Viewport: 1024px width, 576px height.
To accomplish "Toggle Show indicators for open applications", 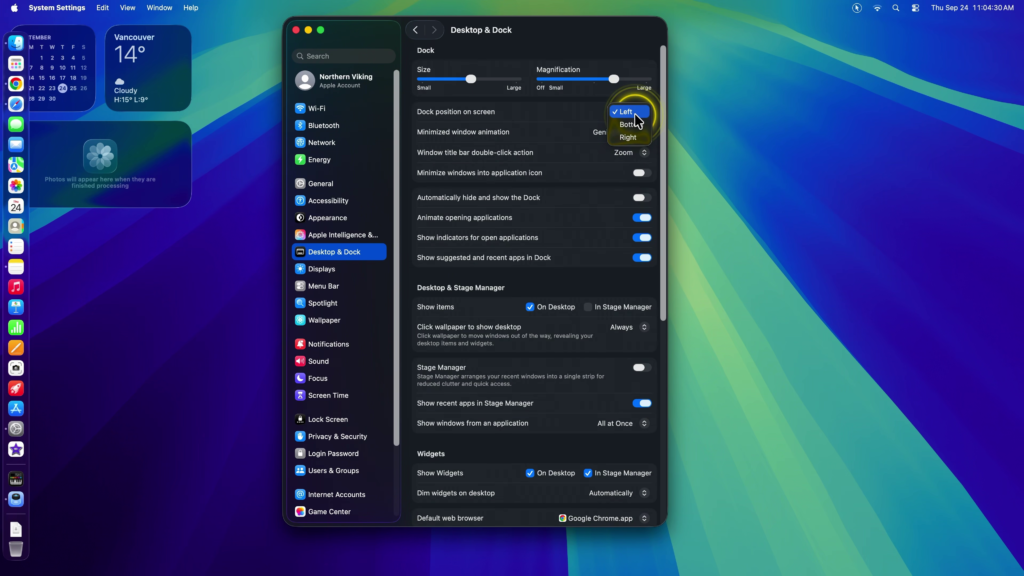I will coord(641,238).
